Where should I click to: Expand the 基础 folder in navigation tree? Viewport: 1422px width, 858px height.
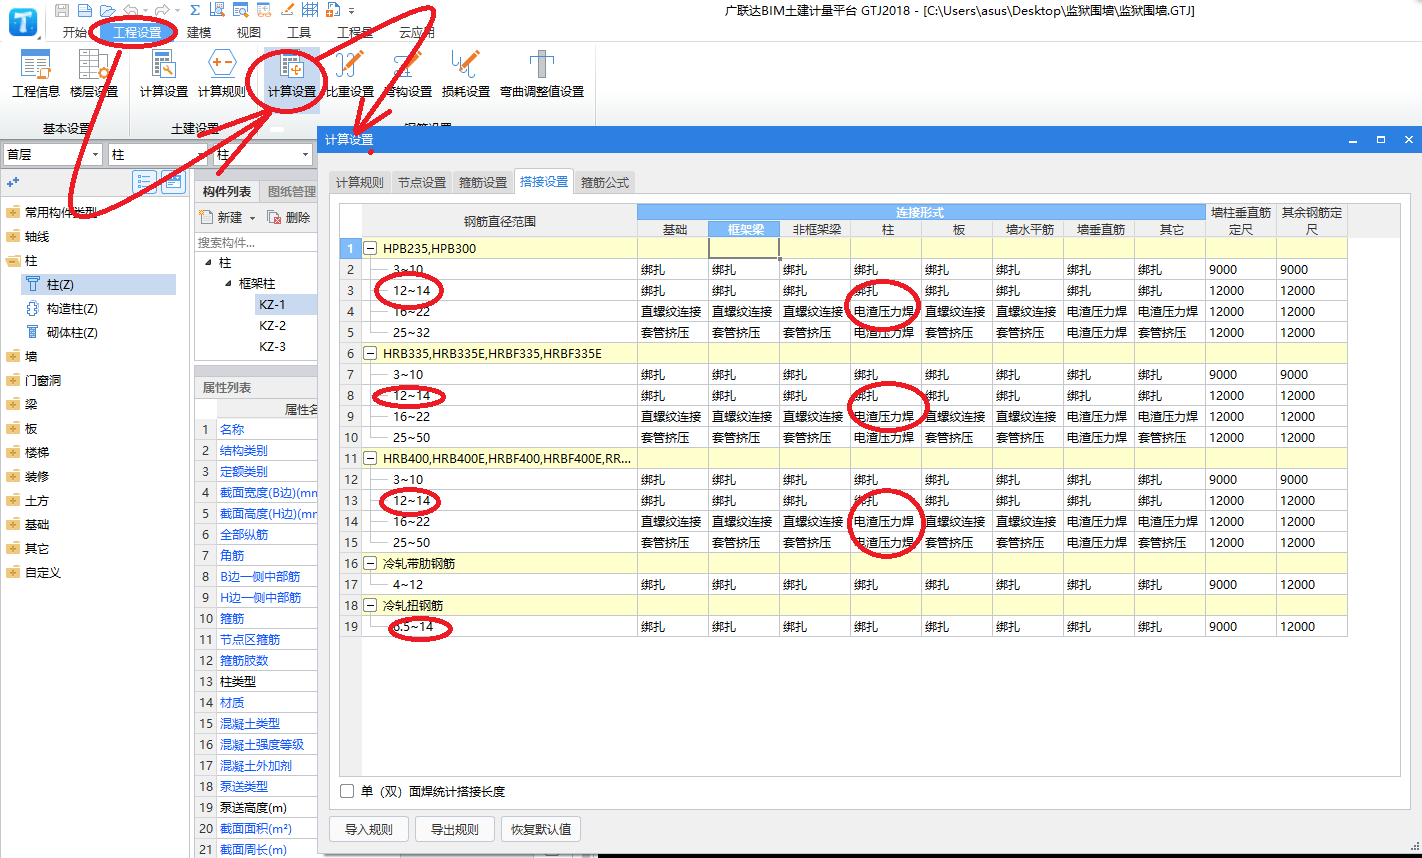click(x=12, y=525)
